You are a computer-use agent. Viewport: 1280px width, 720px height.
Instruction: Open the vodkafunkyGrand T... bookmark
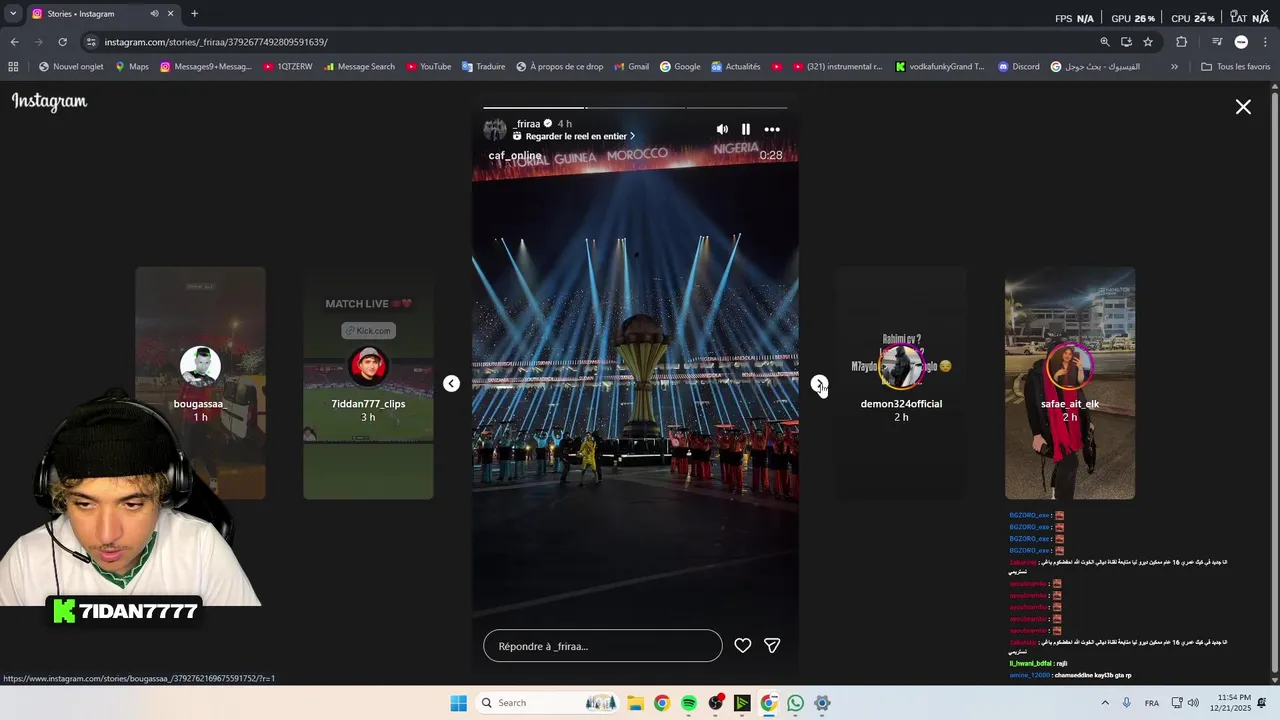click(940, 67)
